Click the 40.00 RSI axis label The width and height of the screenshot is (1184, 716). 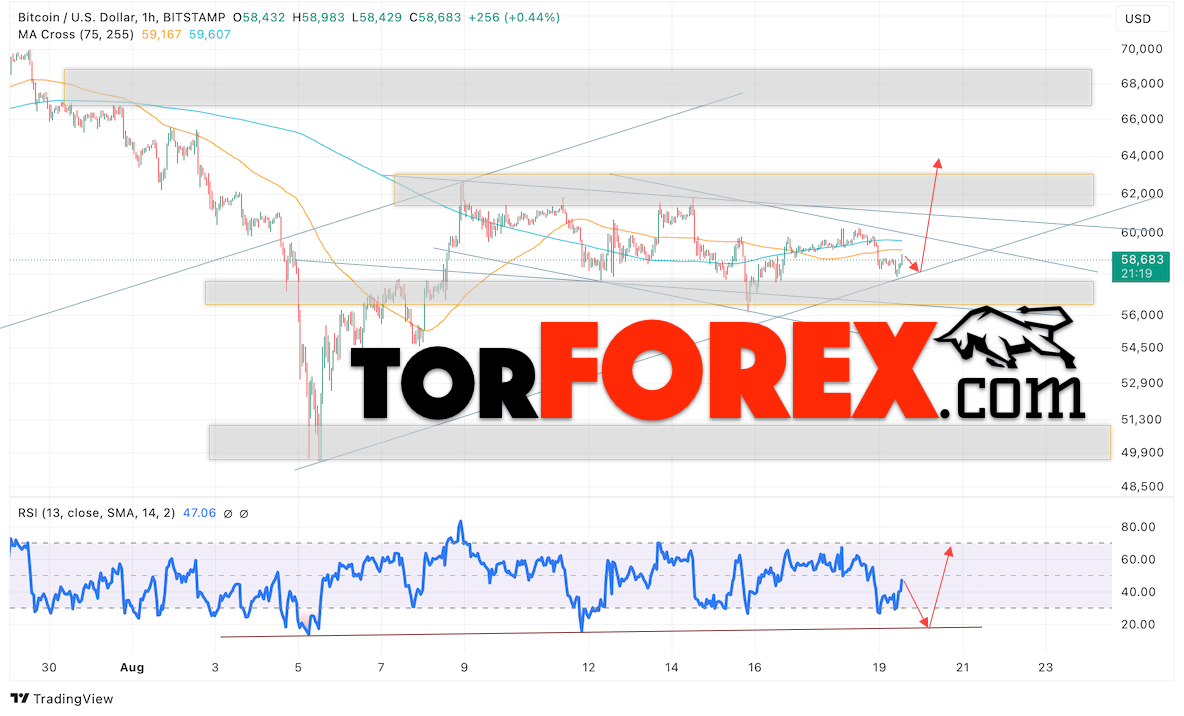pyautogui.click(x=1138, y=592)
